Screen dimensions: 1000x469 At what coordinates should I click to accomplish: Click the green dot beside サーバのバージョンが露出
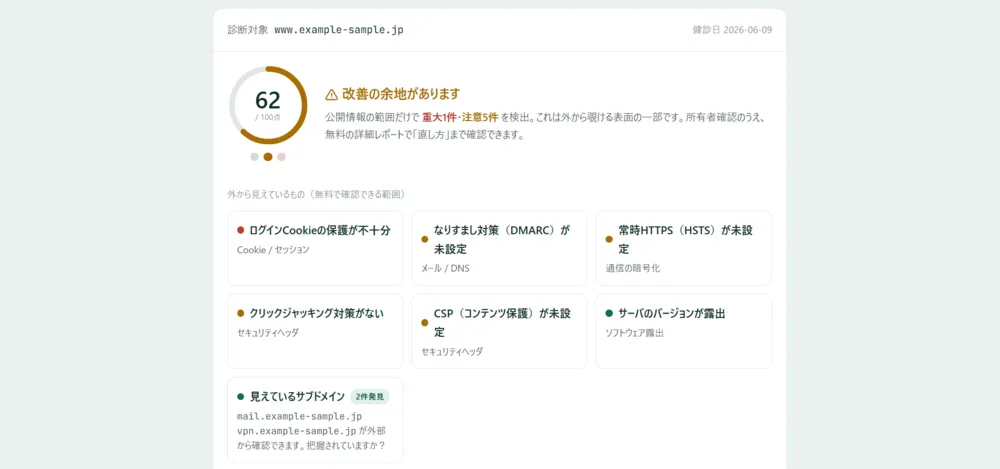(609, 313)
